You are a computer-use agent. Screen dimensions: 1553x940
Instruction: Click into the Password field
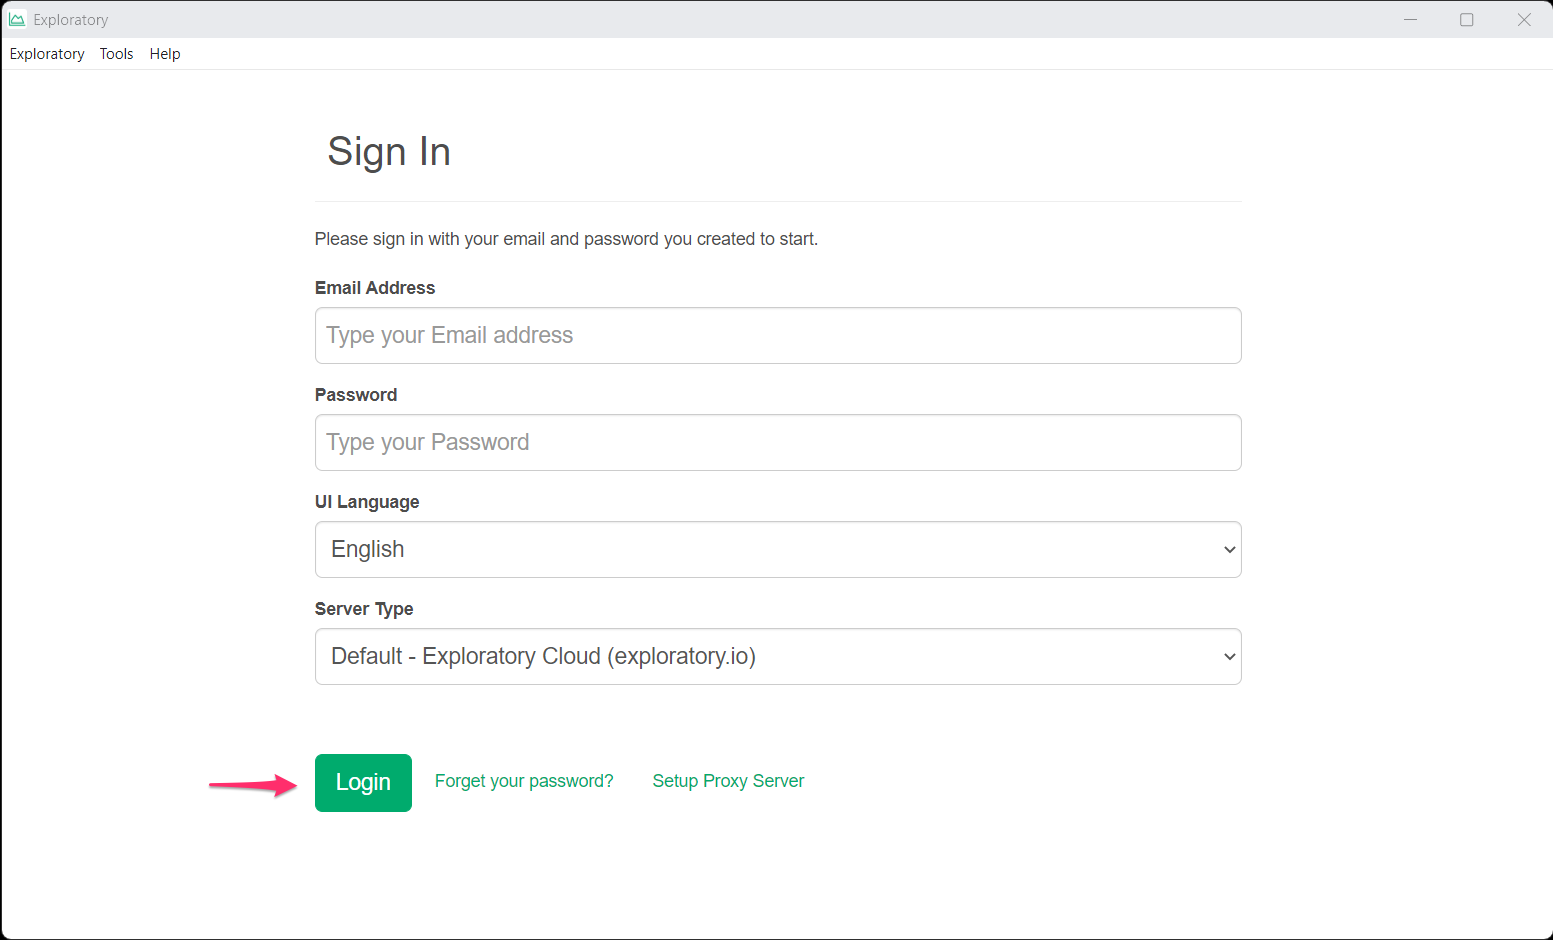pyautogui.click(x=777, y=442)
